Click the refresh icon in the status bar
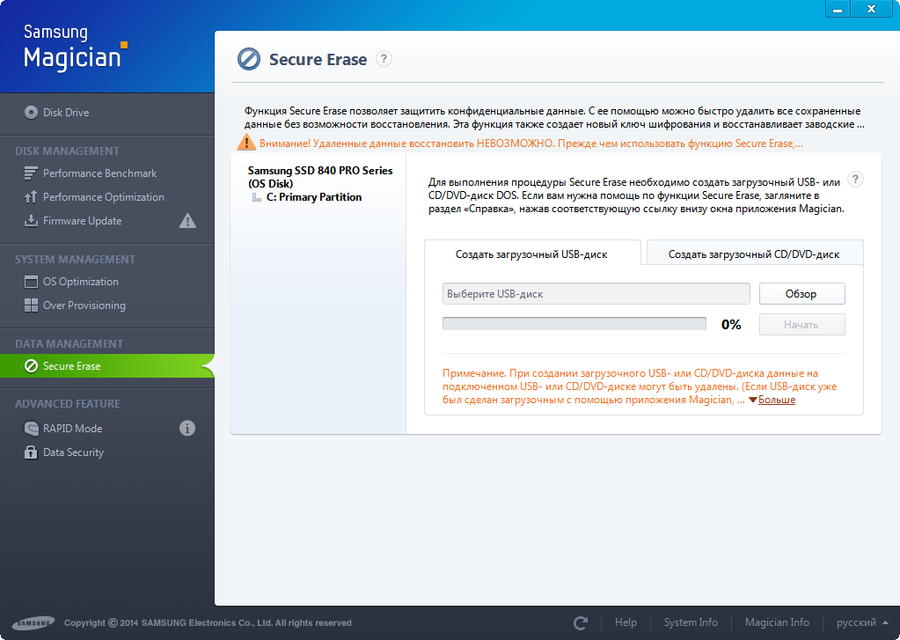900x640 pixels. tap(581, 621)
